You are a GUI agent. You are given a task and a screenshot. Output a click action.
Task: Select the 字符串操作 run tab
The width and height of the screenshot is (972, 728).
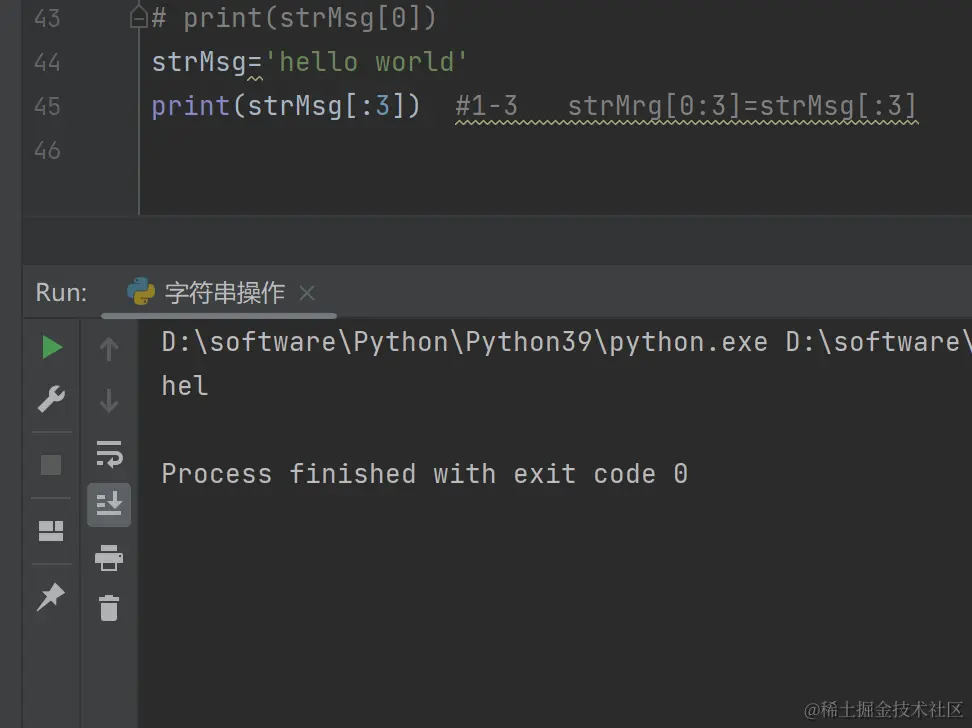(224, 293)
